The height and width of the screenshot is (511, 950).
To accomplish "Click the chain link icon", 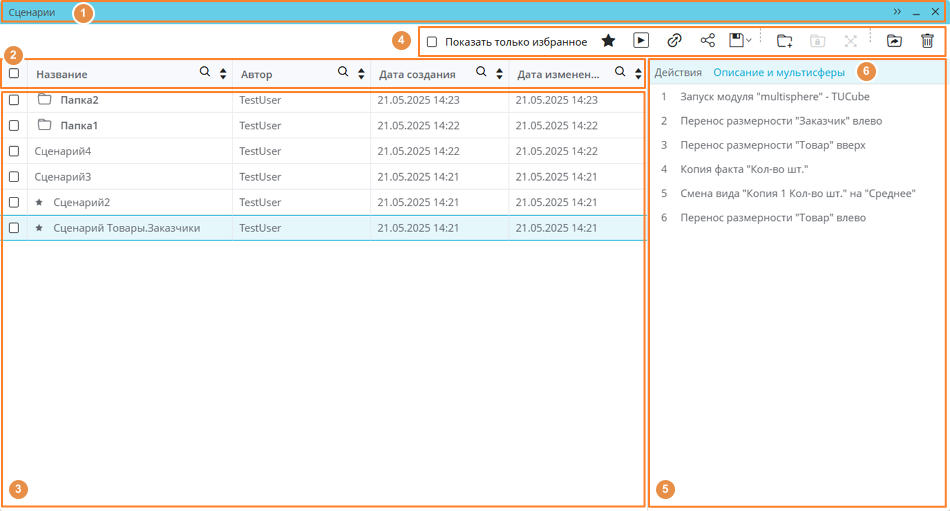I will pyautogui.click(x=675, y=41).
